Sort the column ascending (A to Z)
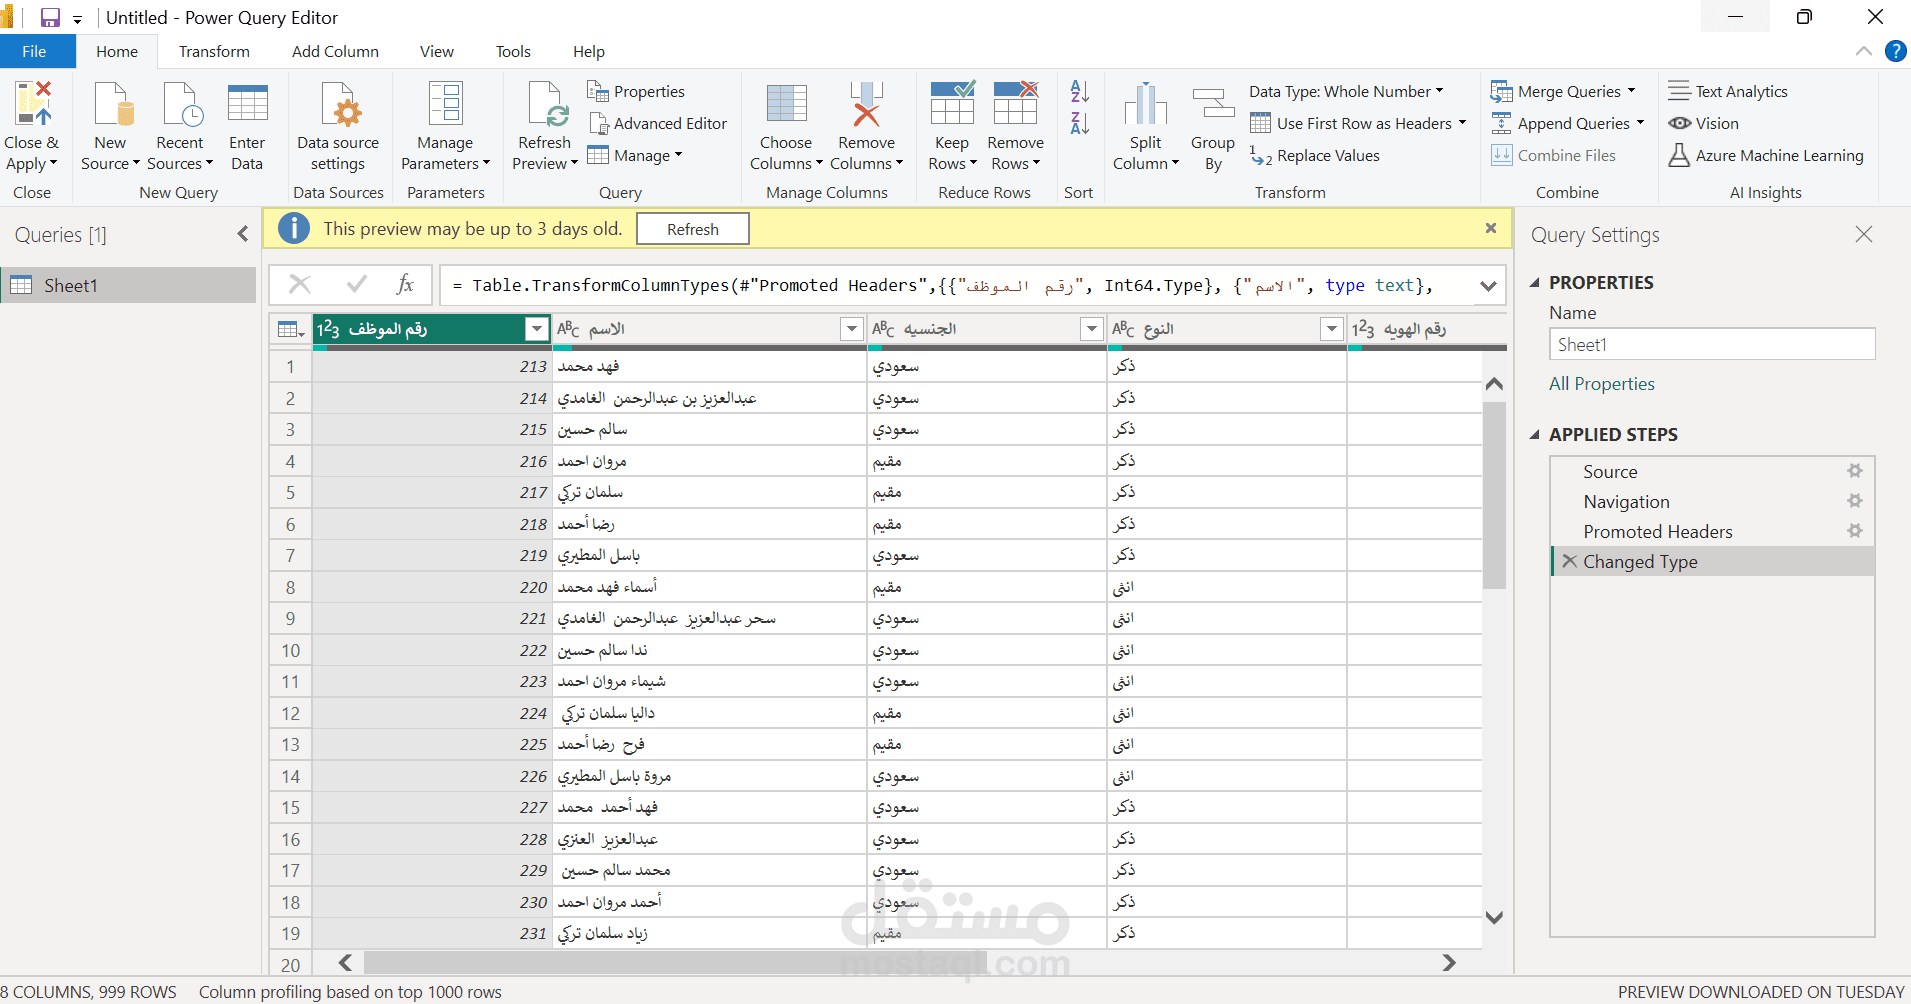The width and height of the screenshot is (1911, 1004). 1080,92
